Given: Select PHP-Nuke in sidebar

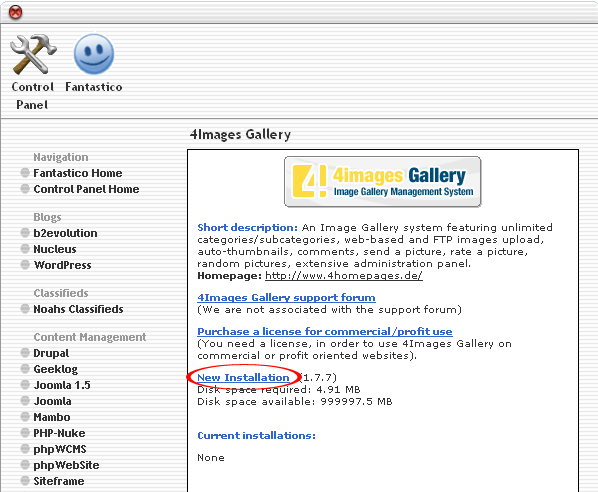Looking at the screenshot, I should [x=59, y=433].
